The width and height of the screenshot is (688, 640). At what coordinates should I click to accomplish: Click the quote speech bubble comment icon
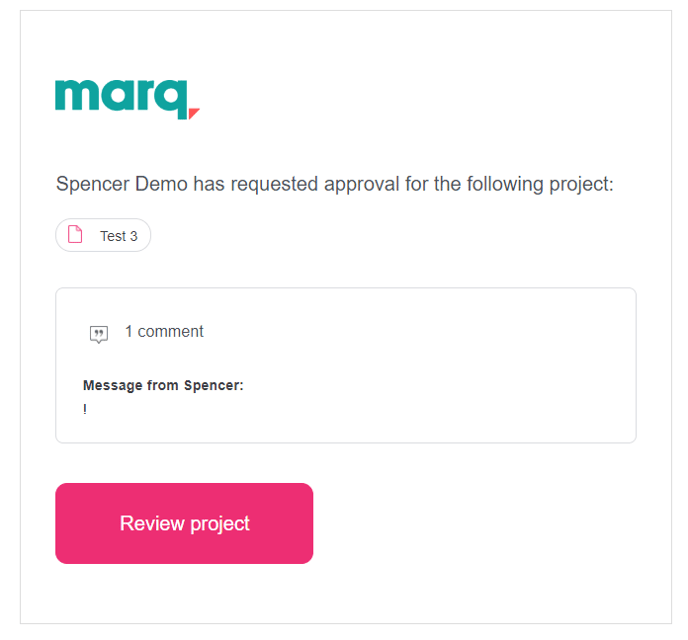coord(99,334)
